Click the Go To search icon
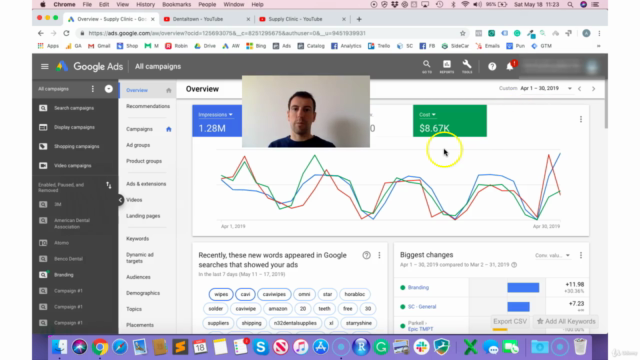The width and height of the screenshot is (640, 360). tap(427, 67)
